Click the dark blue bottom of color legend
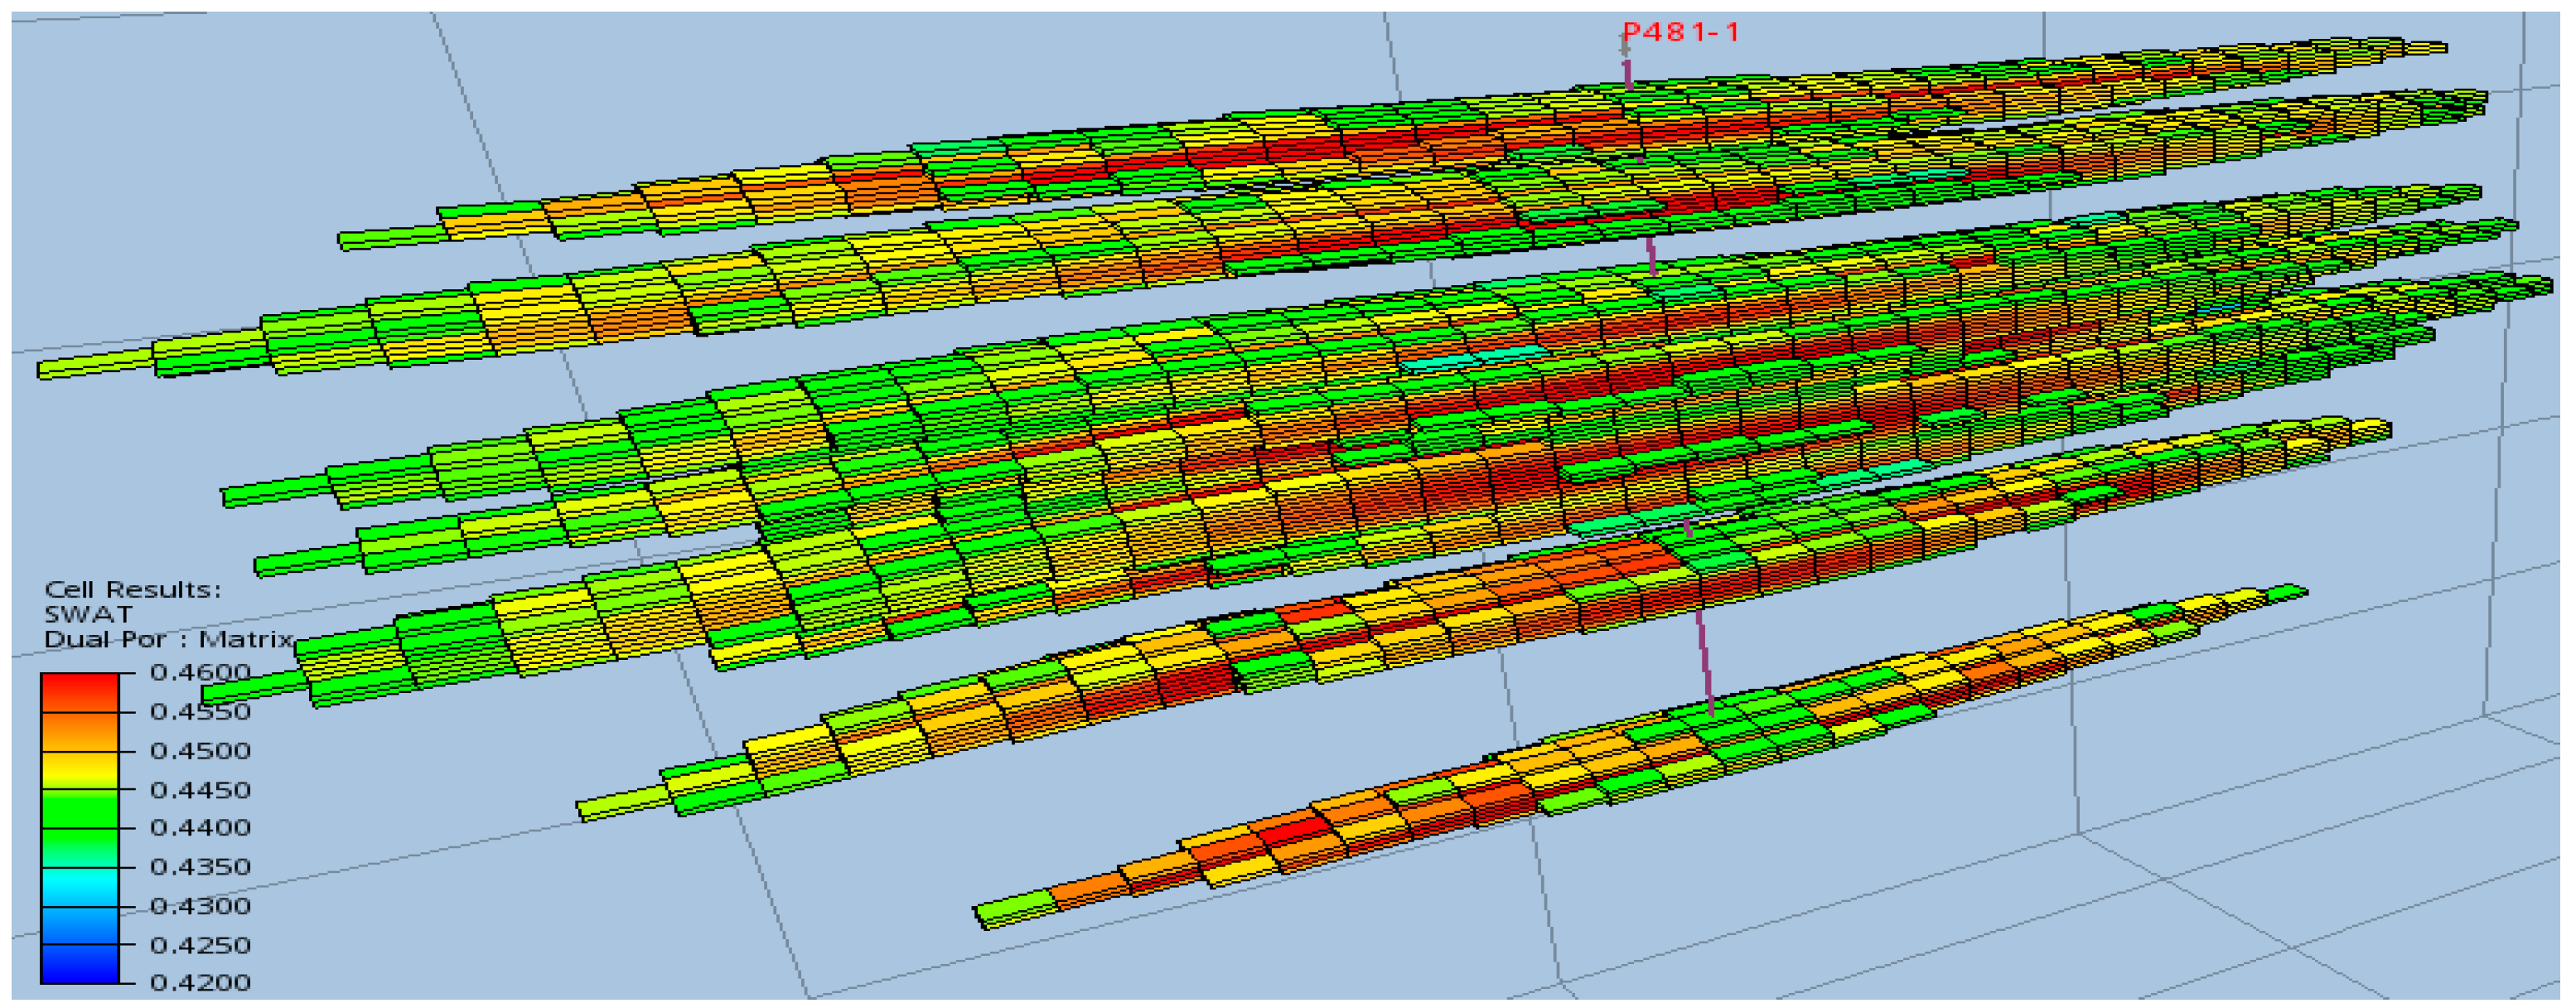 (x=79, y=968)
